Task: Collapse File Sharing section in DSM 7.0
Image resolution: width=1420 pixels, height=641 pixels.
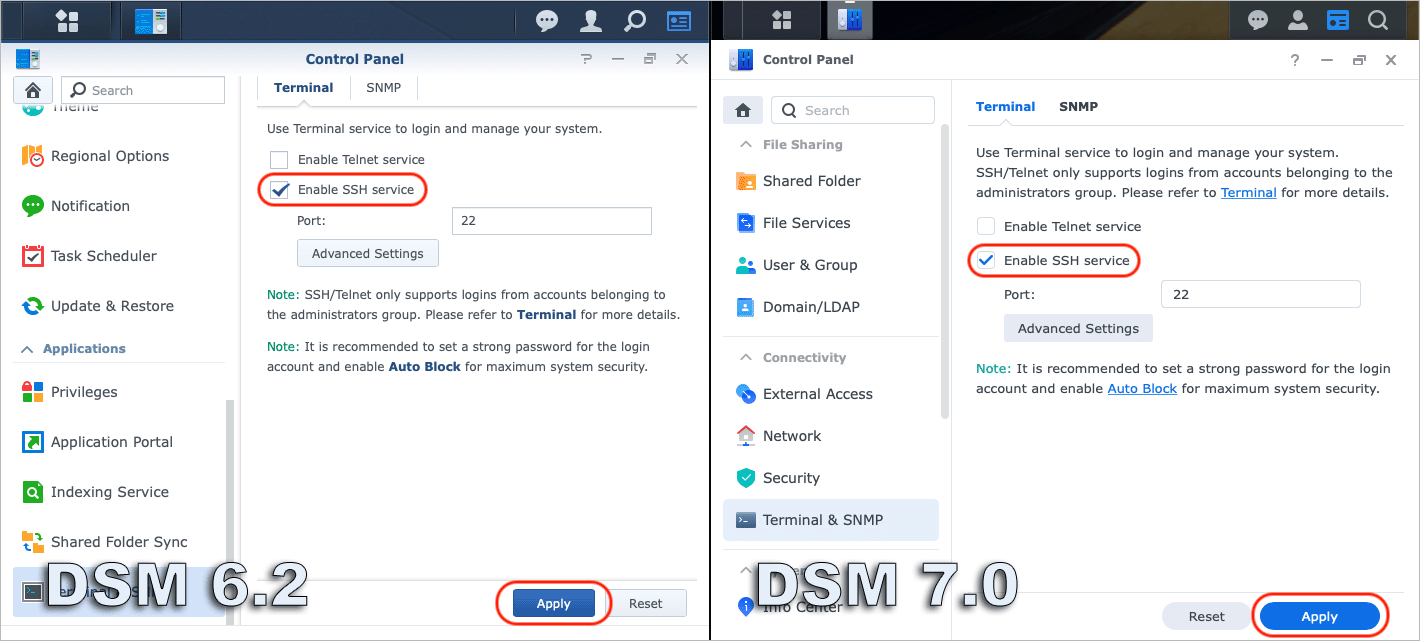Action: click(x=745, y=145)
